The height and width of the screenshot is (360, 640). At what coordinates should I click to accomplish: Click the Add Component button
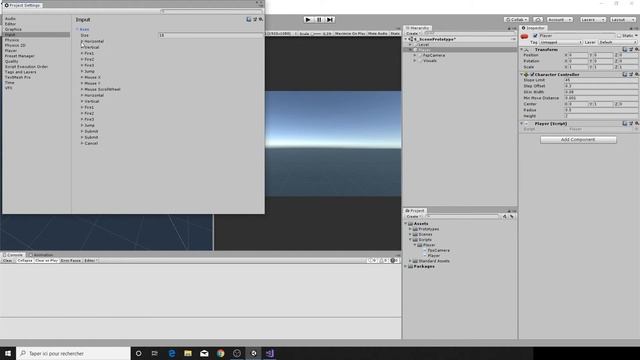click(x=578, y=140)
